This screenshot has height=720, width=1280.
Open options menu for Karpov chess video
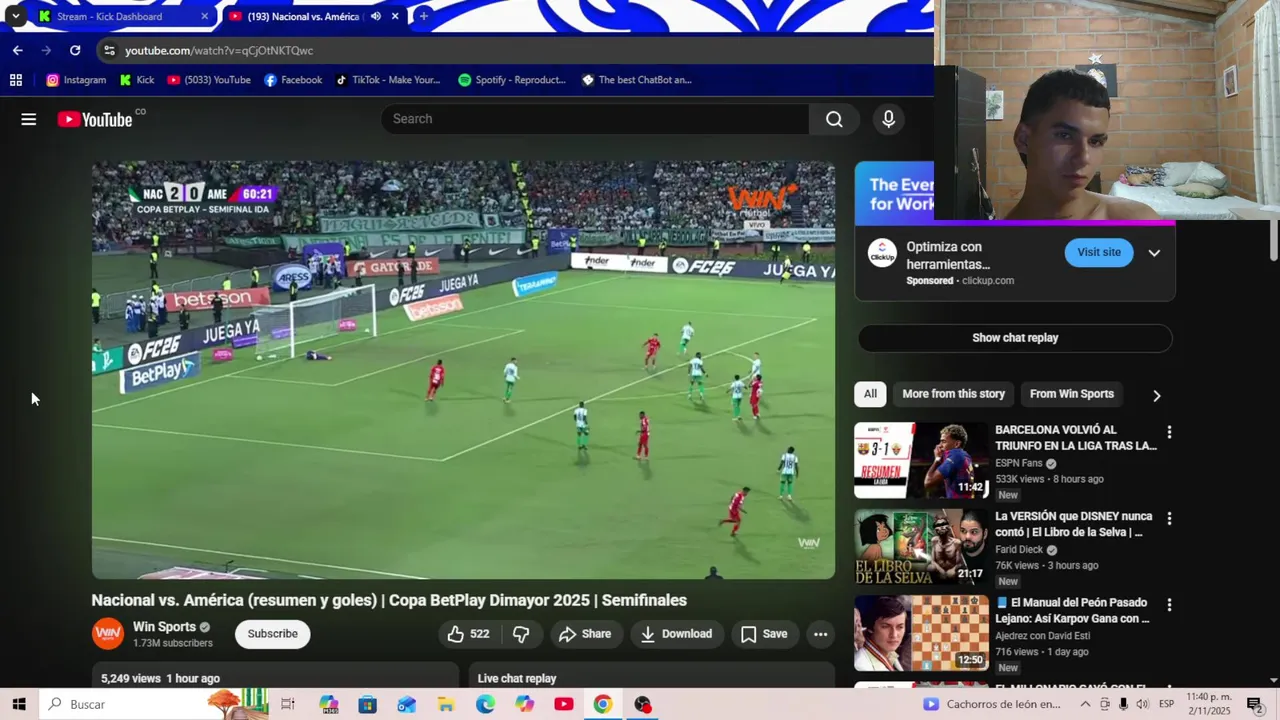(x=1169, y=605)
